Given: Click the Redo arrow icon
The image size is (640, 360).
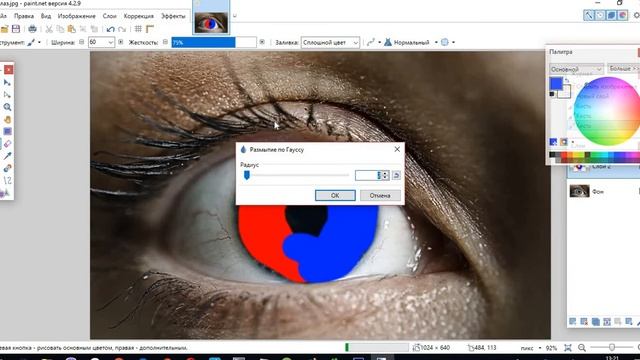Looking at the screenshot, I should 122,29.
